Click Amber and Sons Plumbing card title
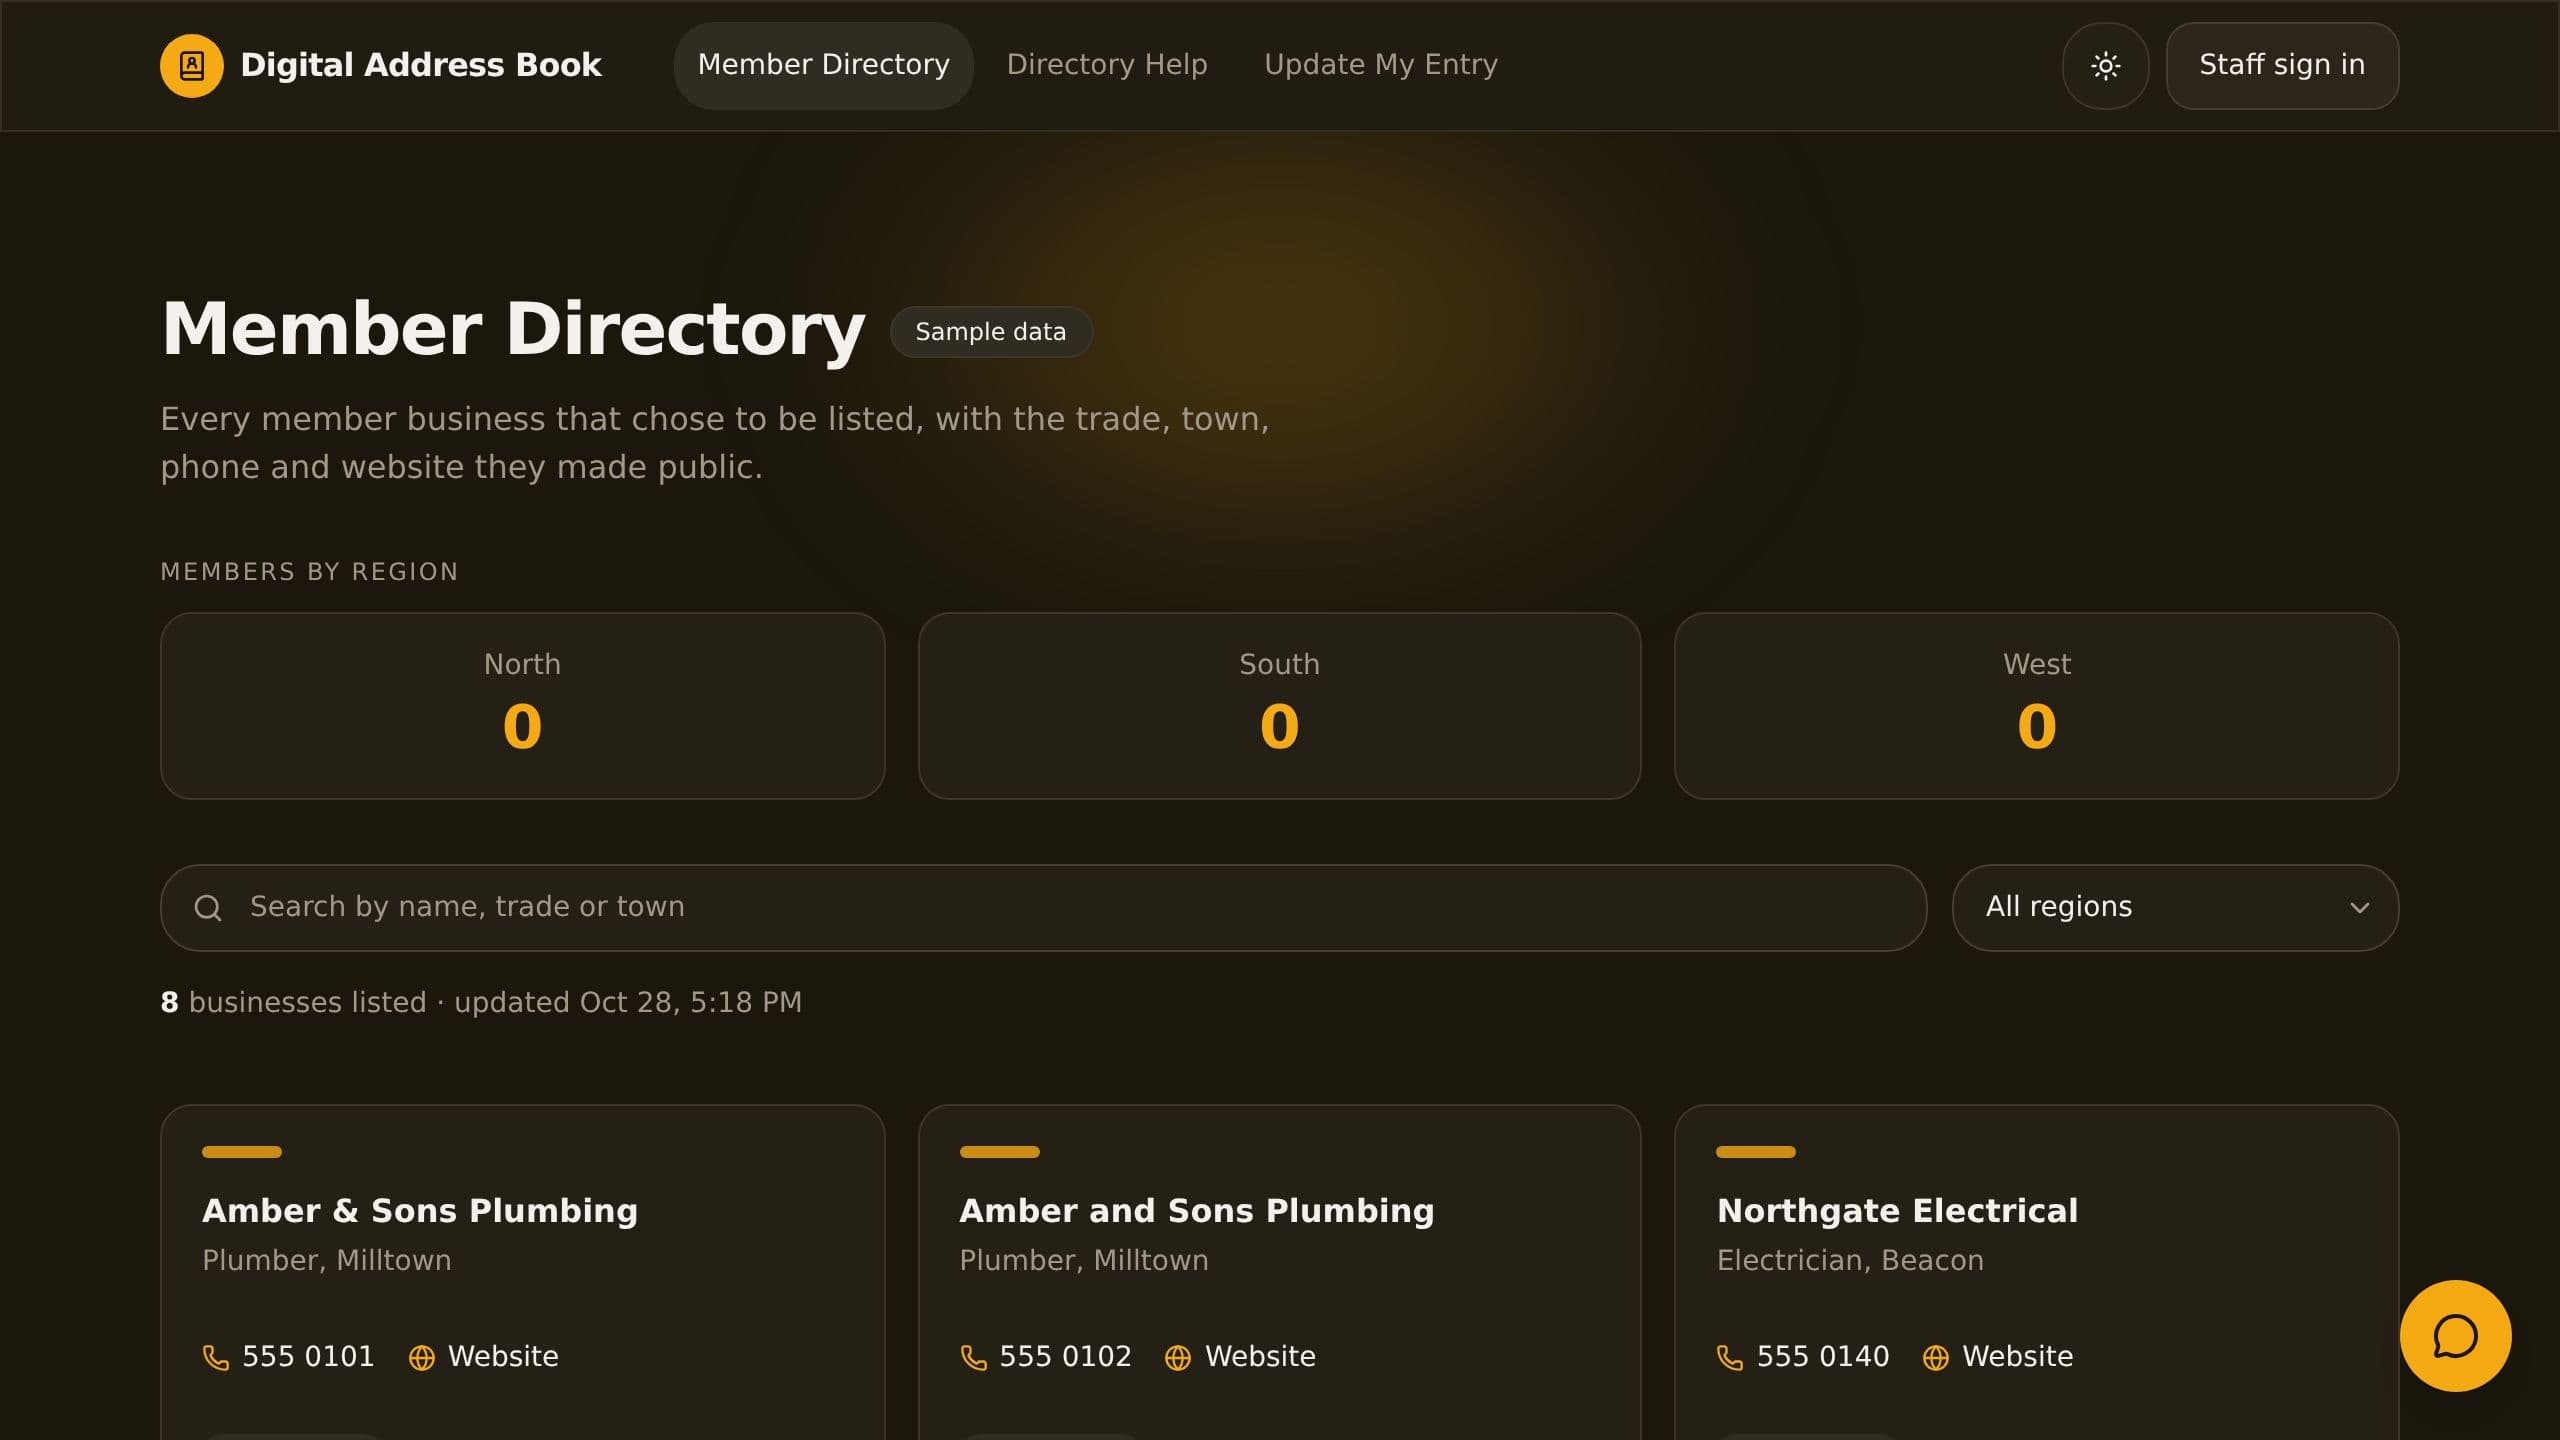This screenshot has width=2560, height=1440. (x=1196, y=1211)
